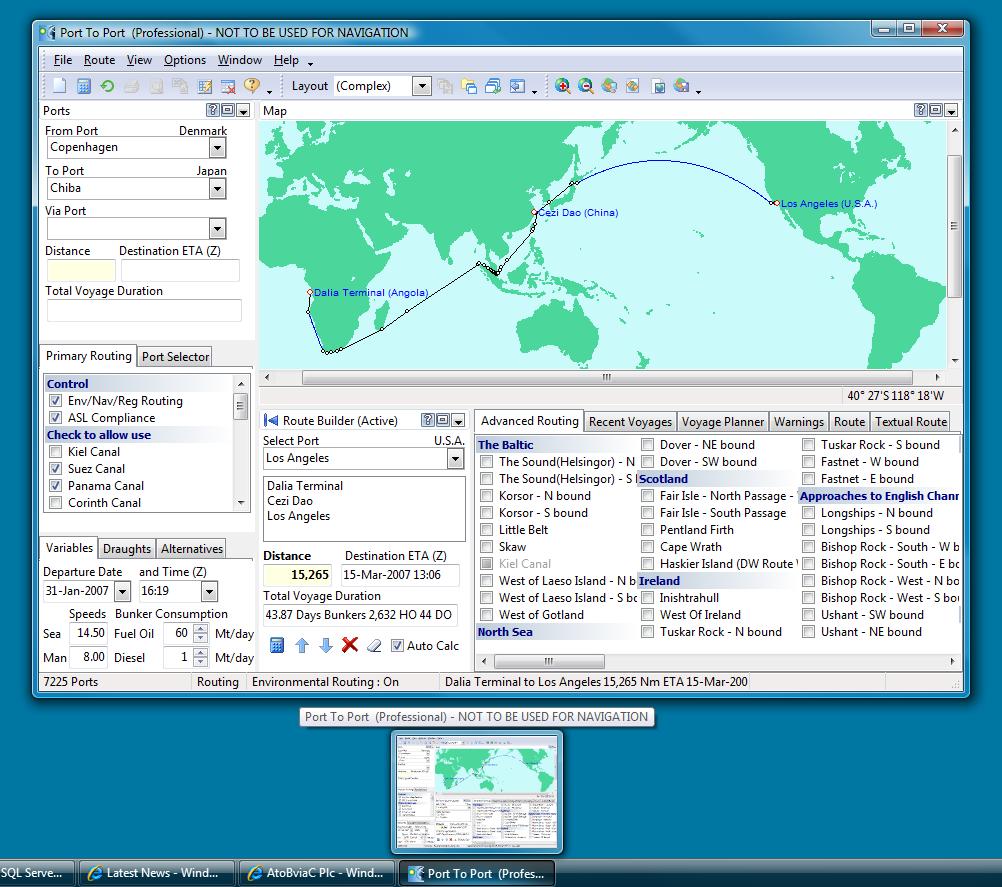
Task: Click the yellow question mark help icon
Action: pos(252,86)
